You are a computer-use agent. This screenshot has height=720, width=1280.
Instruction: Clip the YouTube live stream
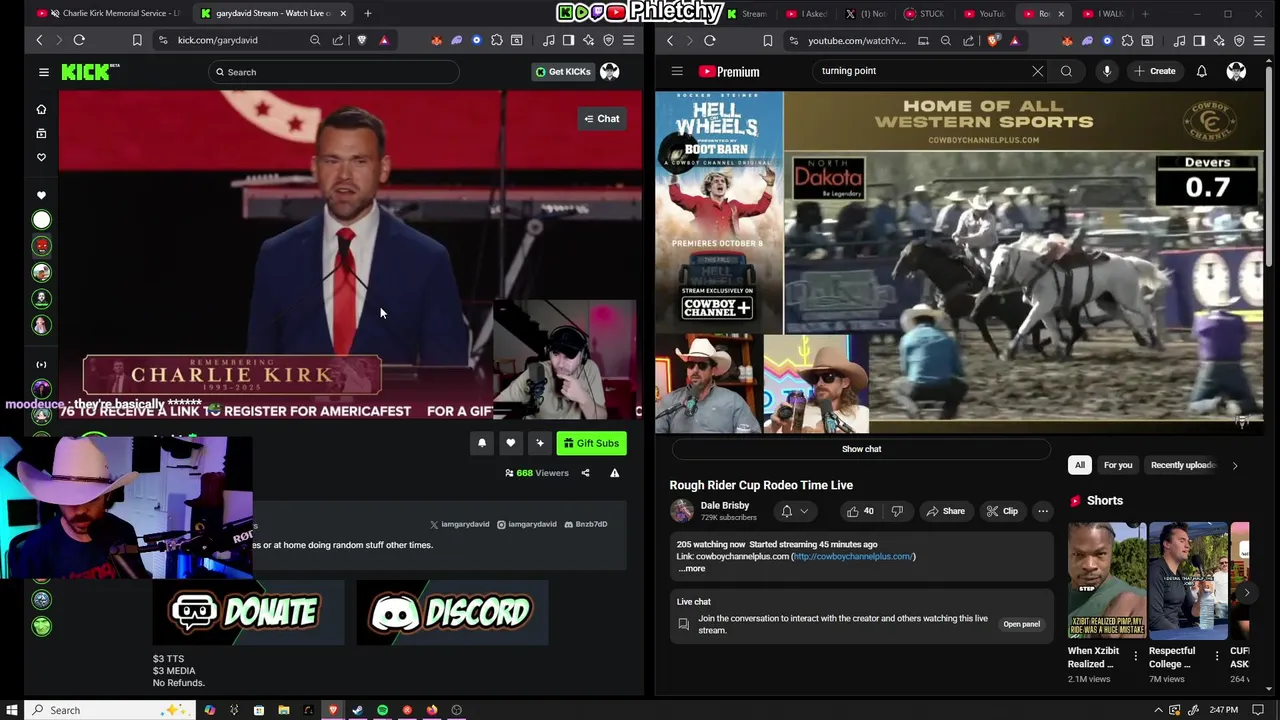click(1001, 511)
